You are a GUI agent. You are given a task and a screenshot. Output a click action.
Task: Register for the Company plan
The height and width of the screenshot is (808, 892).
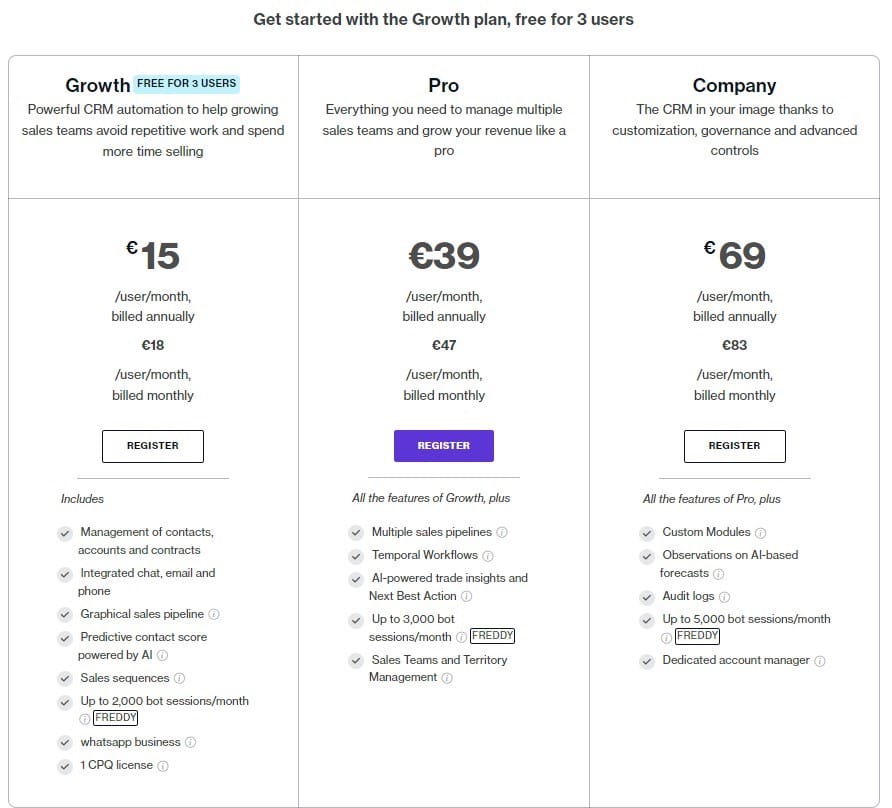tap(734, 446)
